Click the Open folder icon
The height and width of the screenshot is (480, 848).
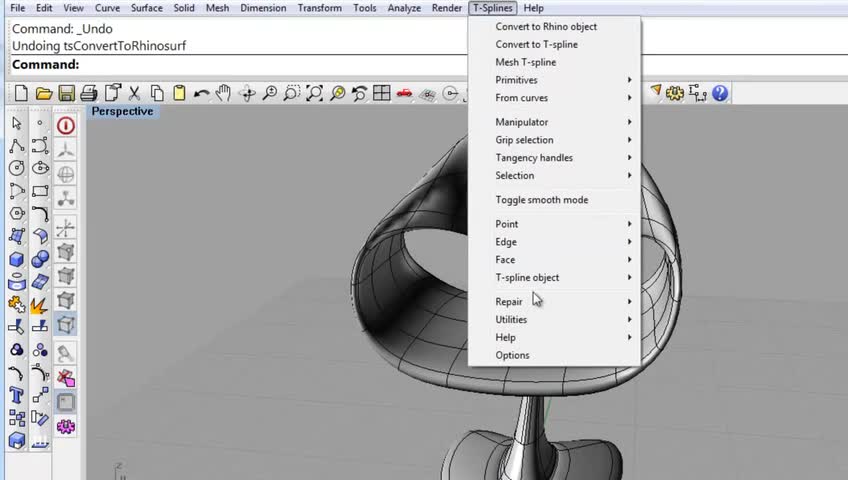point(44,94)
